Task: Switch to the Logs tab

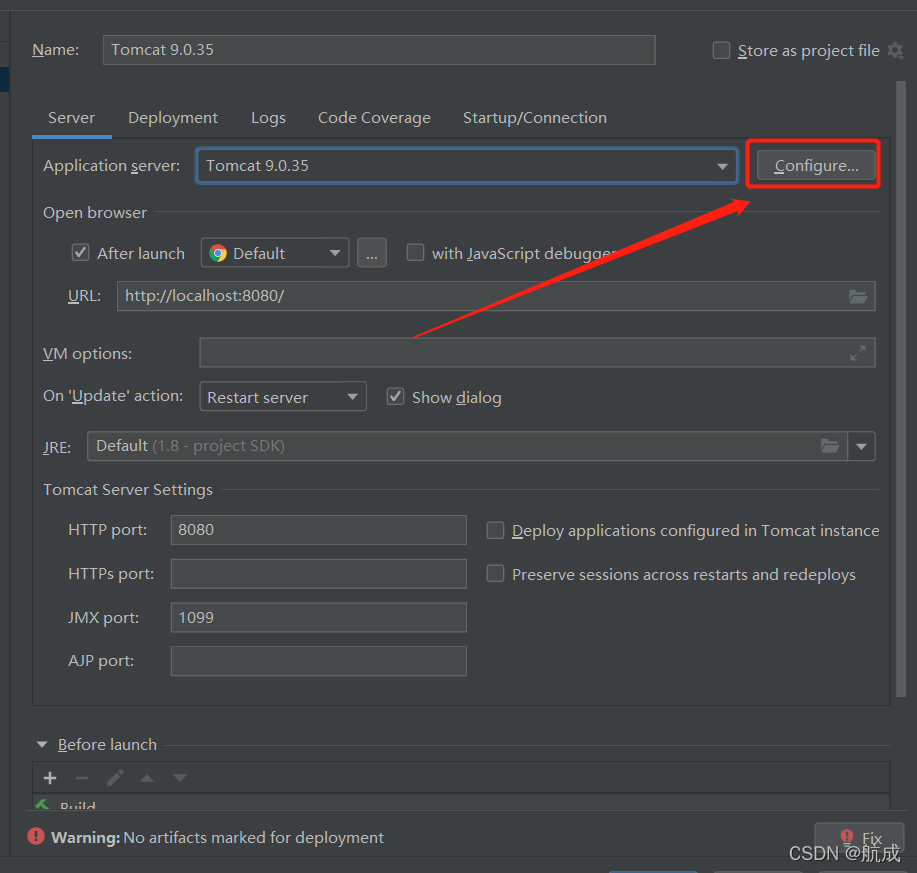Action: point(268,118)
